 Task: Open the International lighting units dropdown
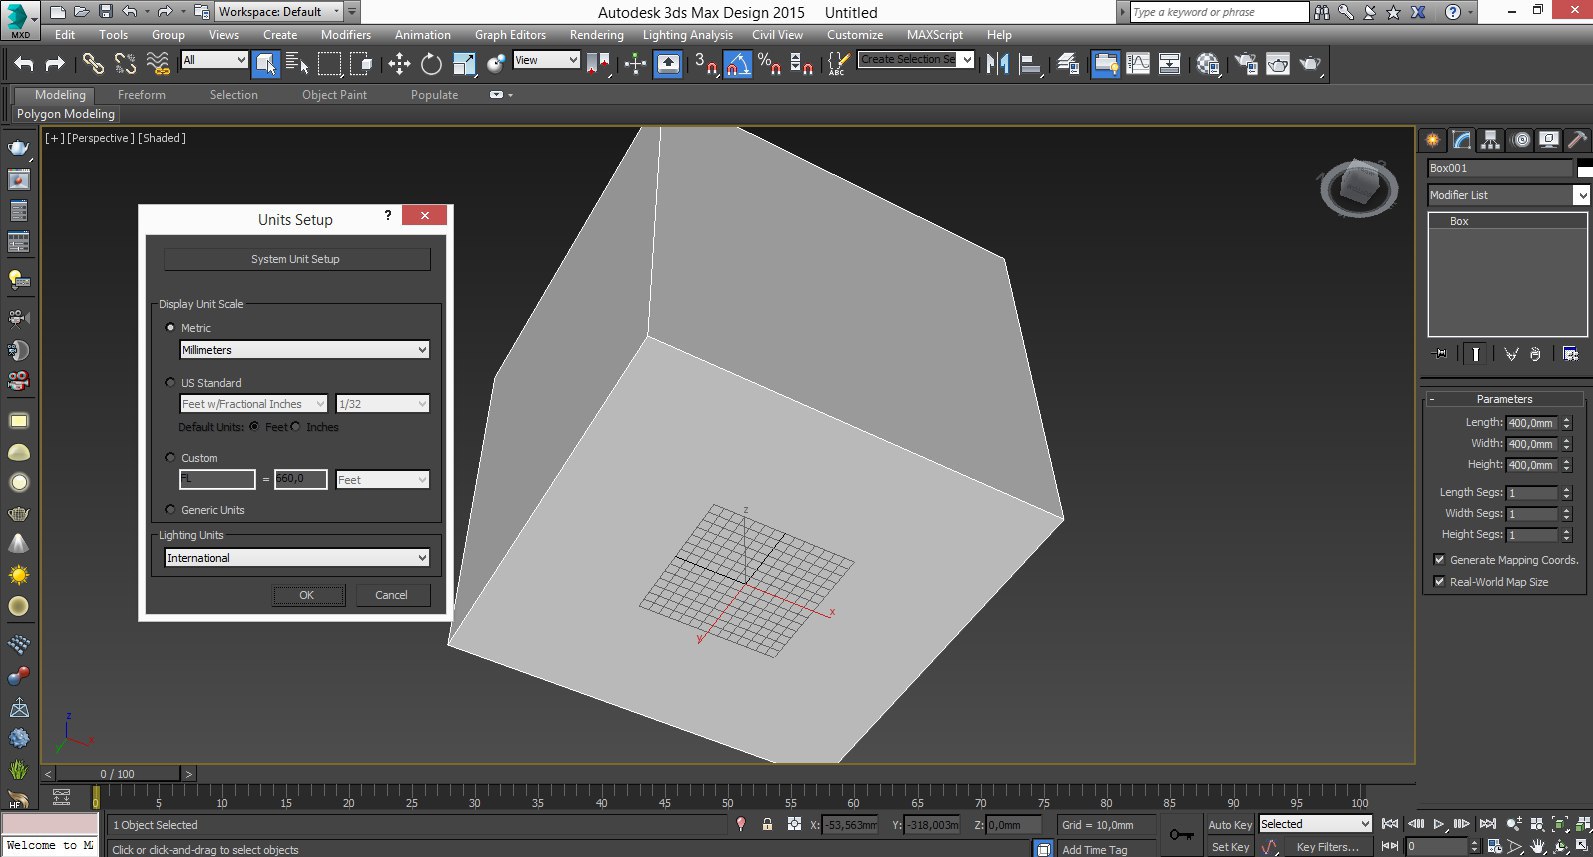pos(297,558)
